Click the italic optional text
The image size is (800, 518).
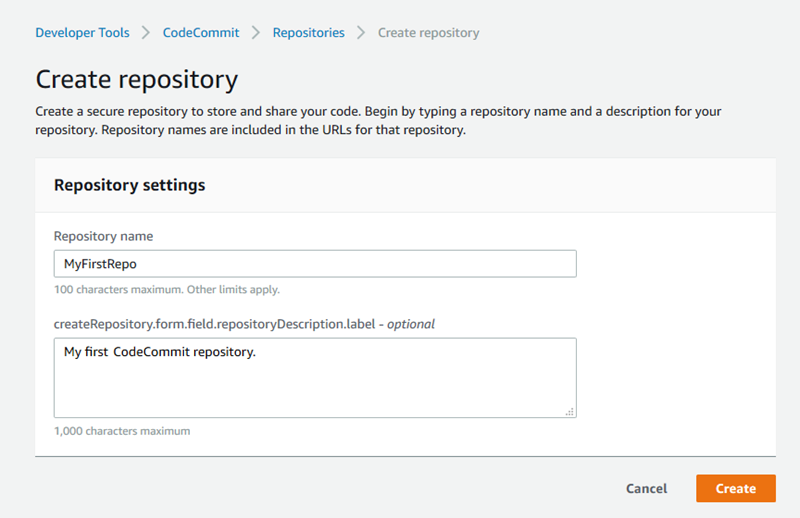coord(411,324)
